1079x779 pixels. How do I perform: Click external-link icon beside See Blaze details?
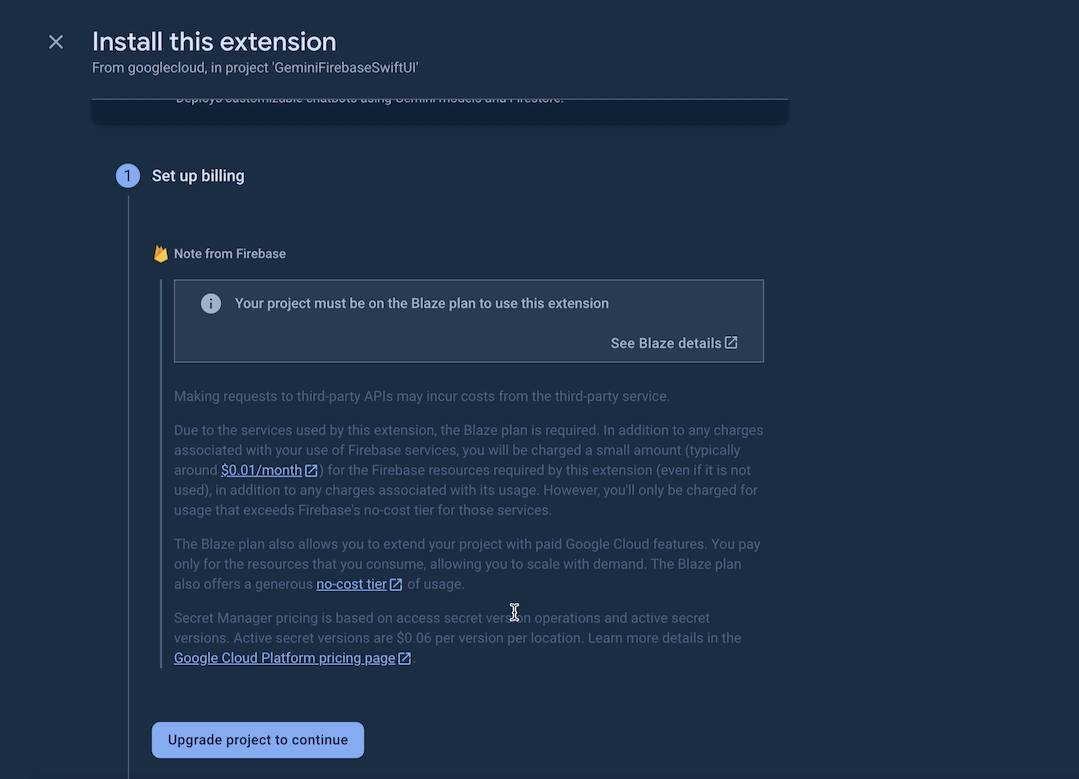(731, 343)
